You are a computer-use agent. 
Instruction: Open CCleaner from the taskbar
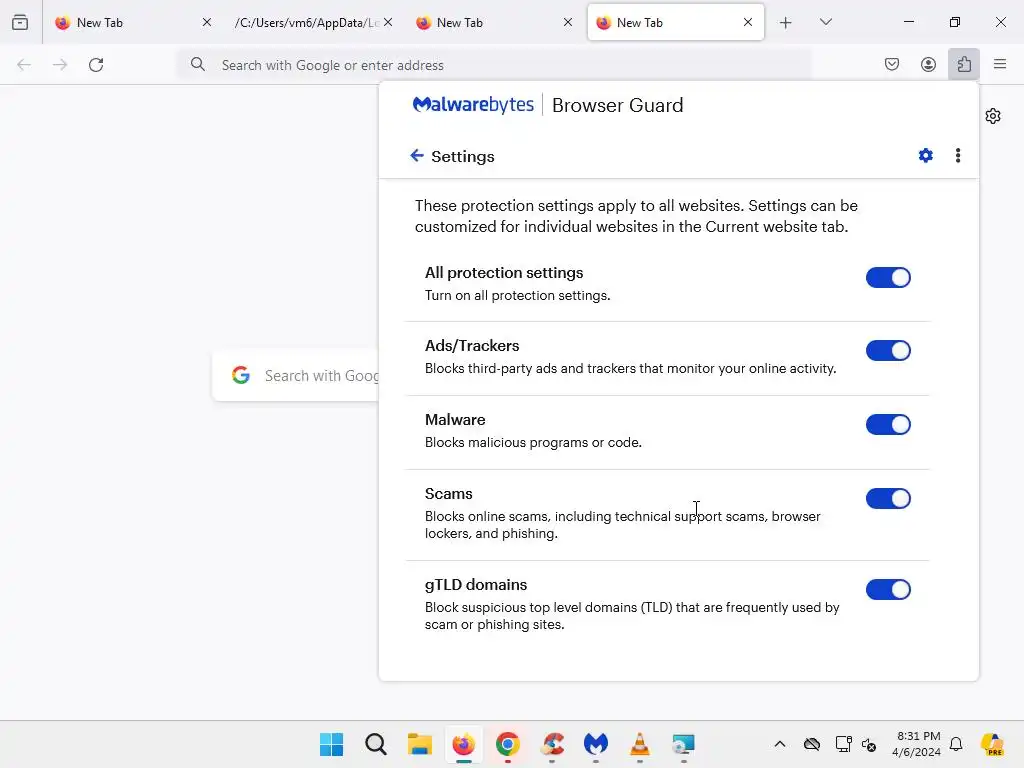point(552,744)
